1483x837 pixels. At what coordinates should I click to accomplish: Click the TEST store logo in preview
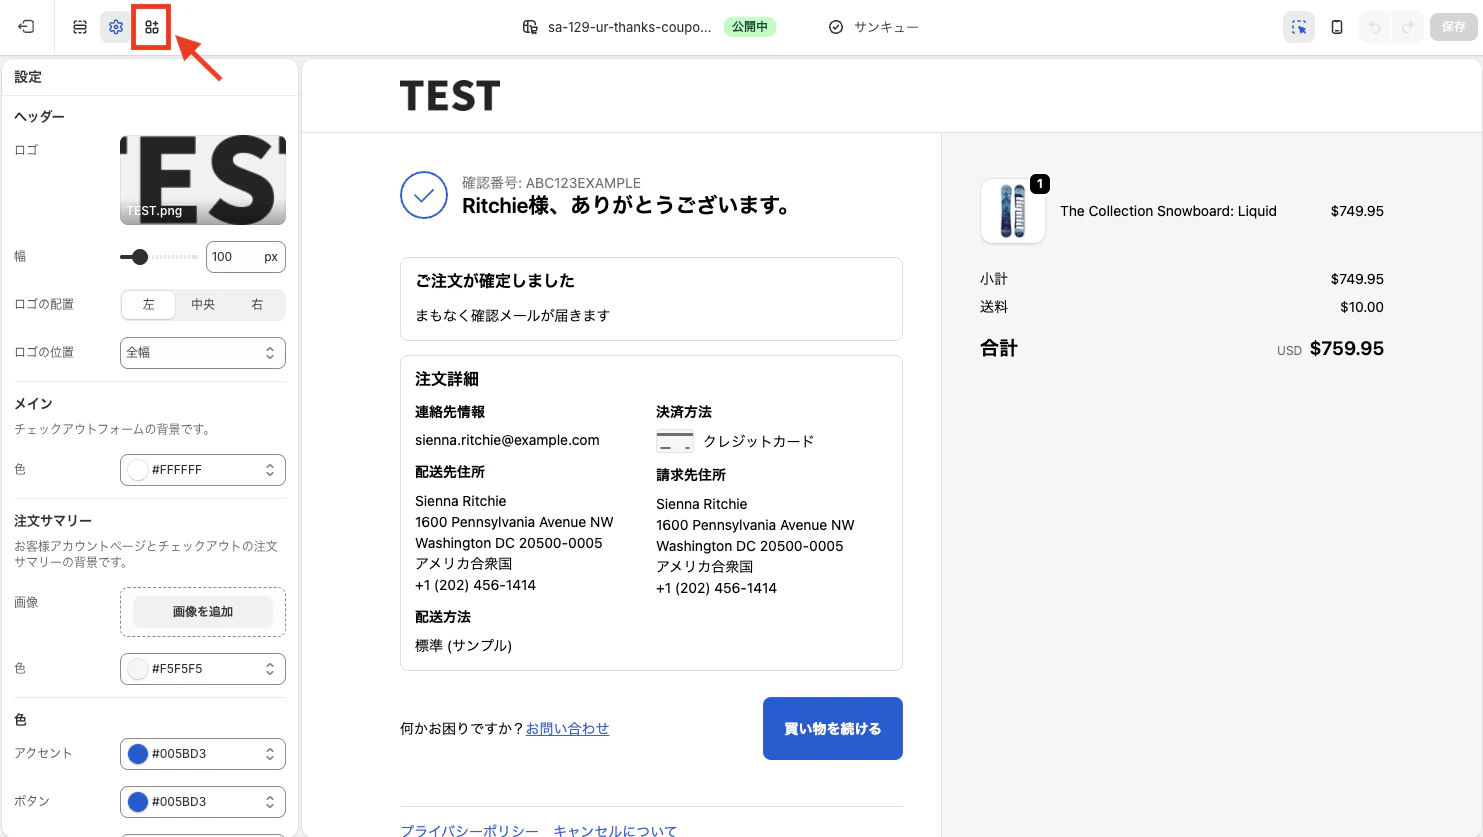point(450,96)
